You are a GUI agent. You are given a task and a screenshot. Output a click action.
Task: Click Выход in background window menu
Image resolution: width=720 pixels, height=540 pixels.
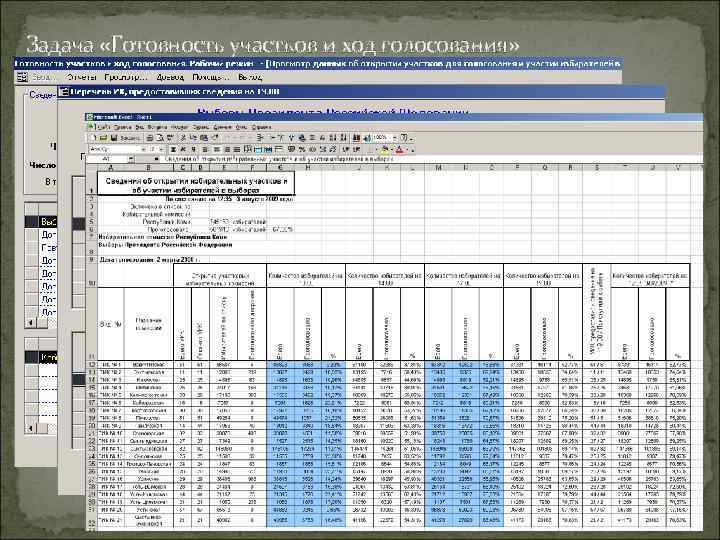(250, 77)
